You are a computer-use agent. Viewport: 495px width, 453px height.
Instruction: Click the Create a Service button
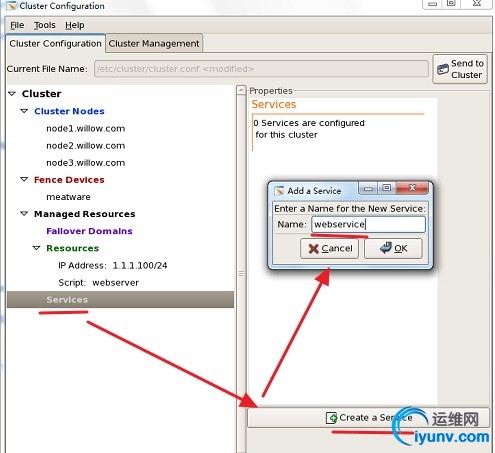(x=368, y=417)
